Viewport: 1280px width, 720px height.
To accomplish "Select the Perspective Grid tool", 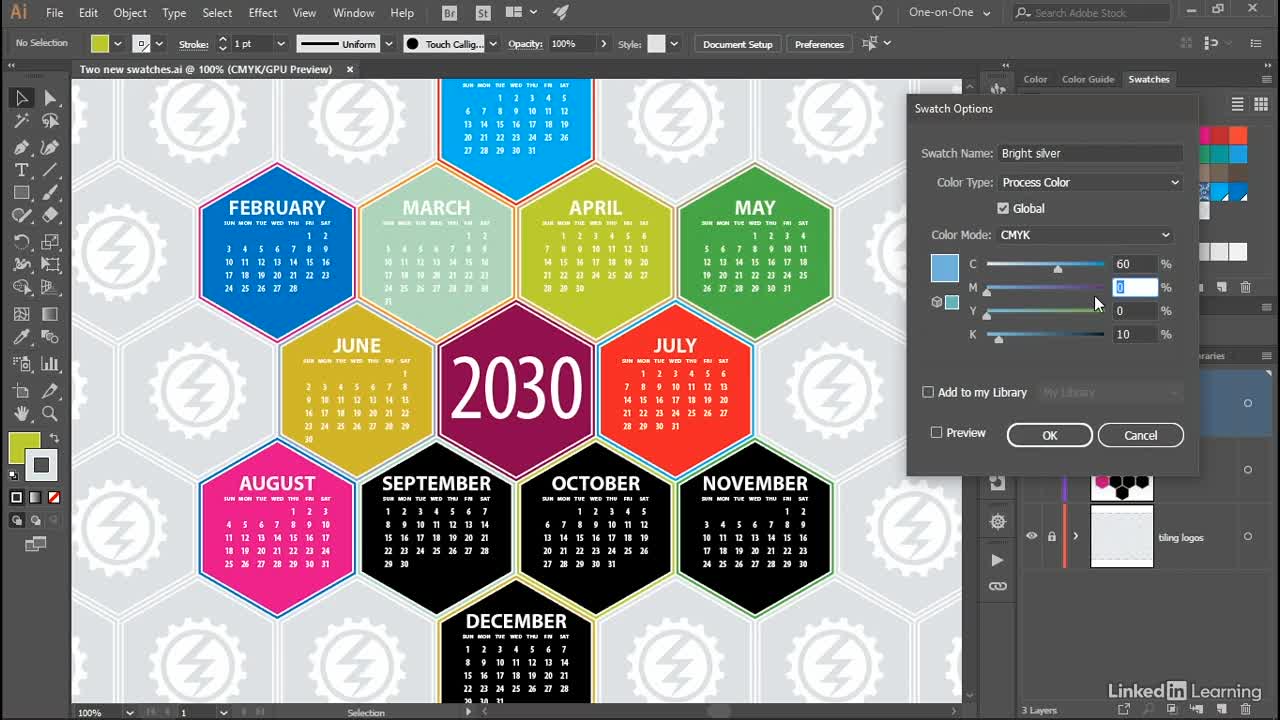I will (x=50, y=290).
